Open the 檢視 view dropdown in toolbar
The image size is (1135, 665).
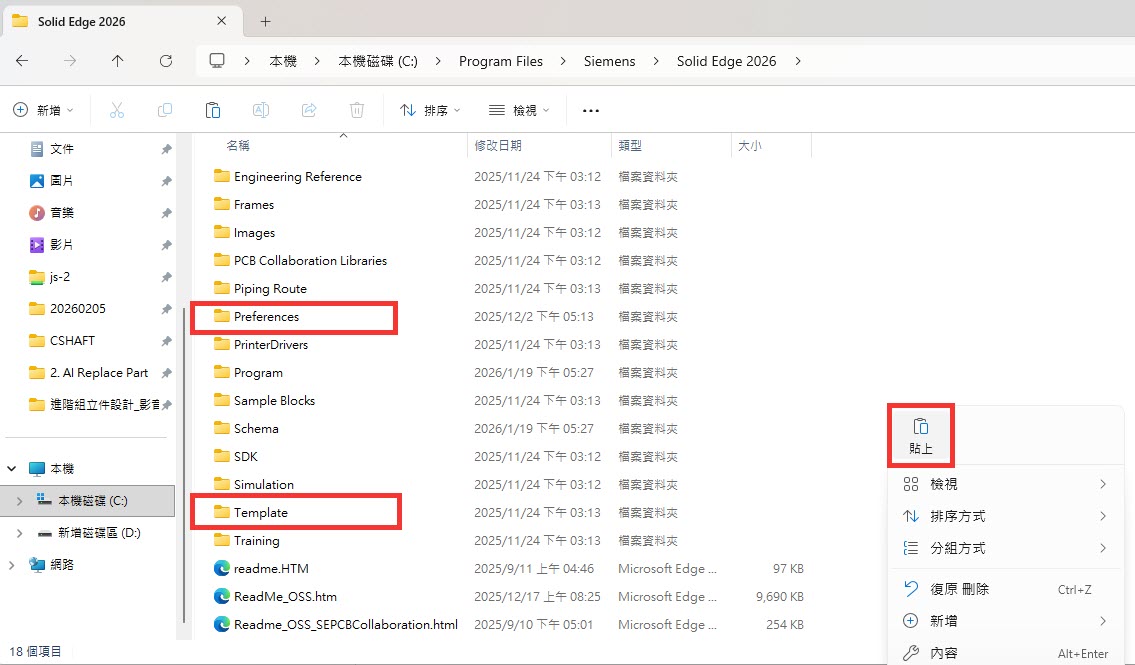click(518, 110)
